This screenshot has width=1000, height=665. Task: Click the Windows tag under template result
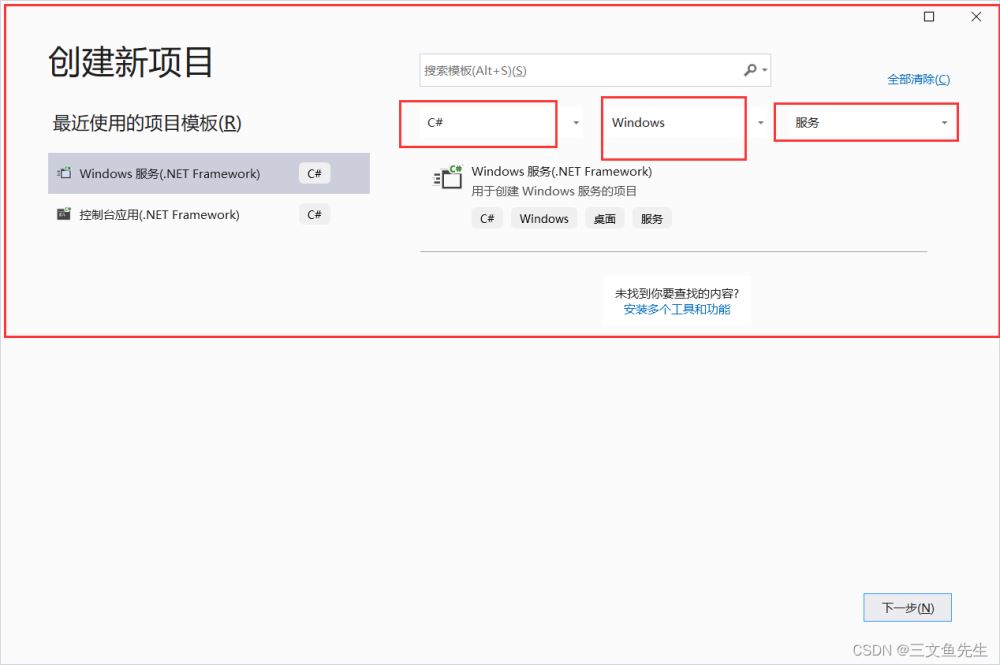544,219
